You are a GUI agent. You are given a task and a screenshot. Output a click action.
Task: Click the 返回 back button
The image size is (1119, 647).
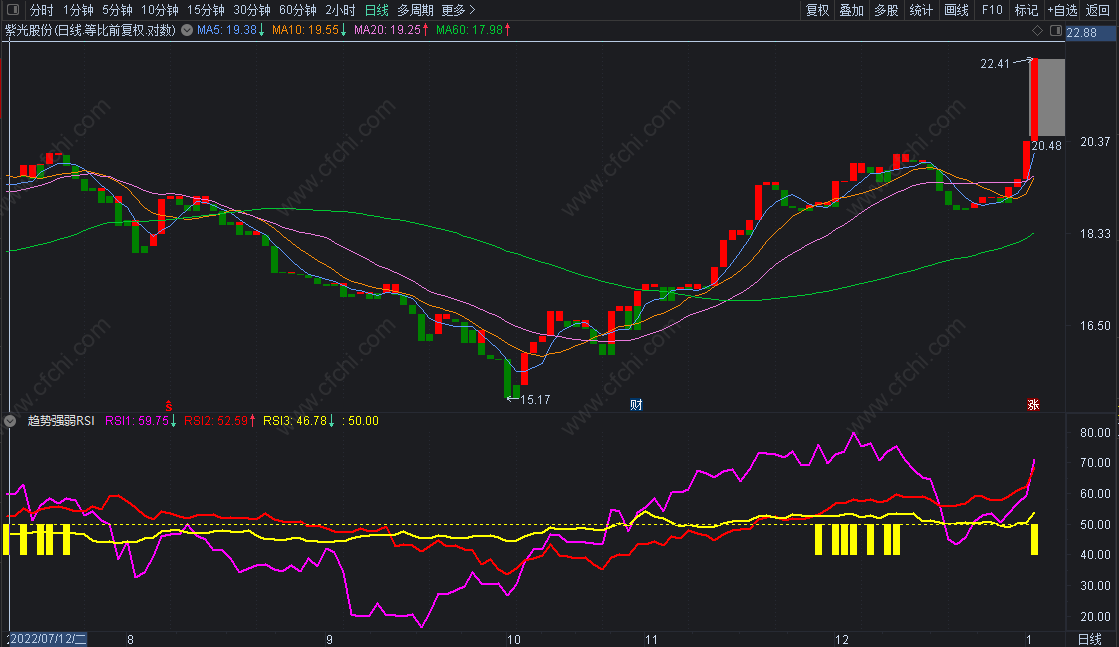pyautogui.click(x=1098, y=10)
